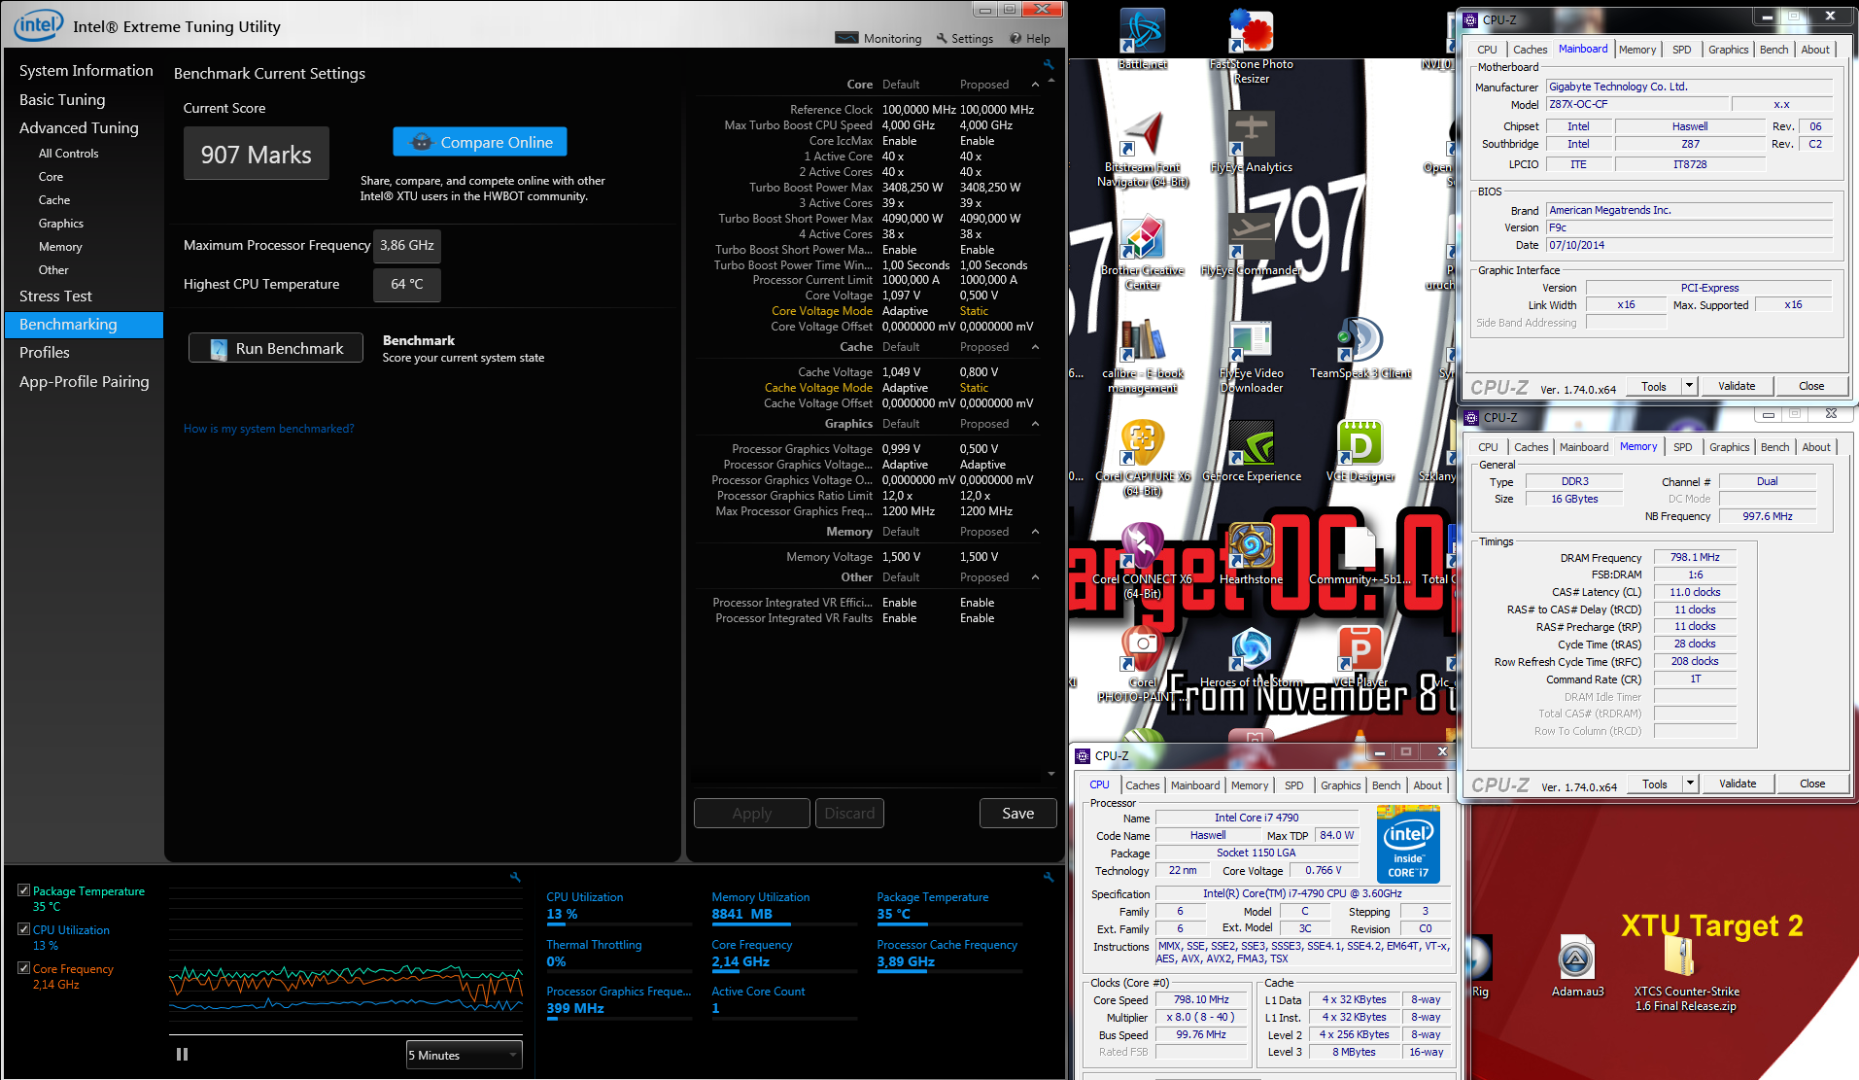
Task: Open Tools dropdown arrow in Mainboard CPU-Z window
Action: coord(1689,386)
